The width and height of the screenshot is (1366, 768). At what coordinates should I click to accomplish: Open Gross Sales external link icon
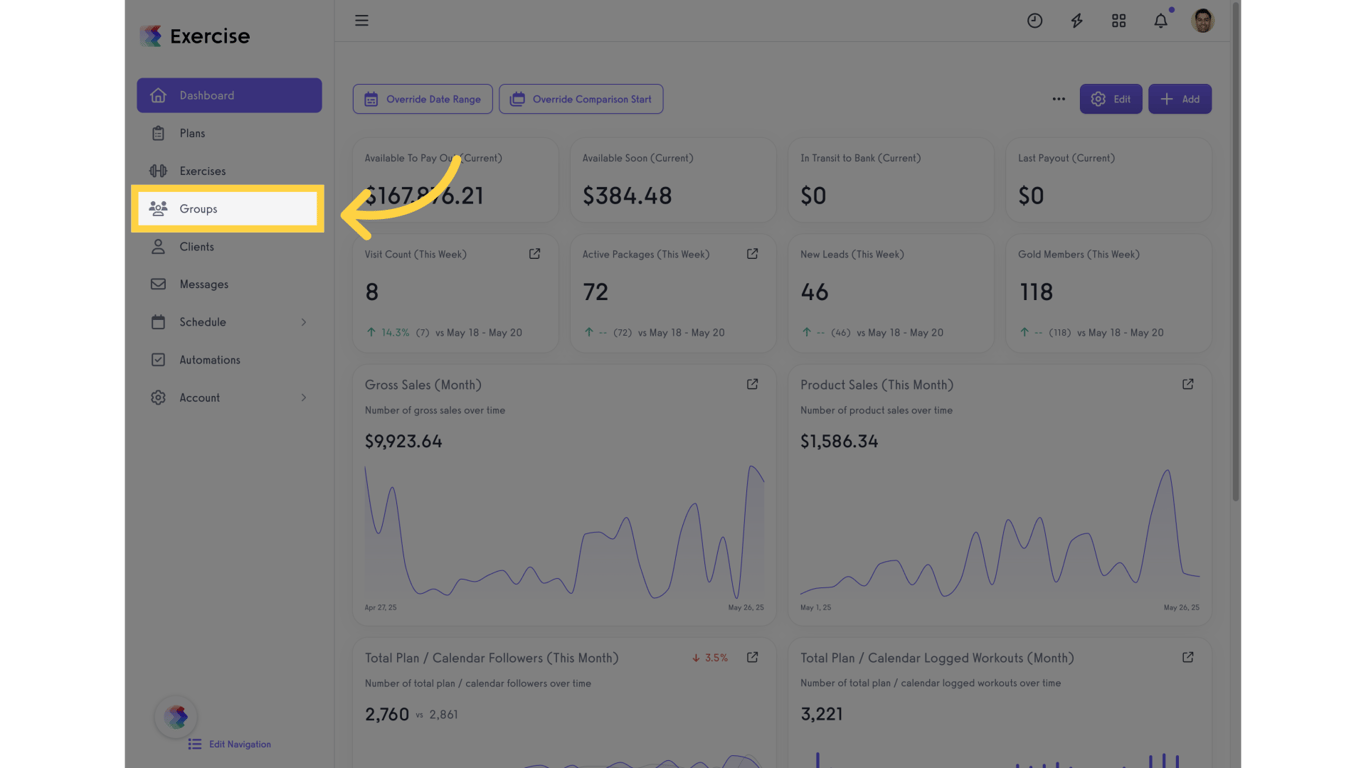click(x=753, y=384)
